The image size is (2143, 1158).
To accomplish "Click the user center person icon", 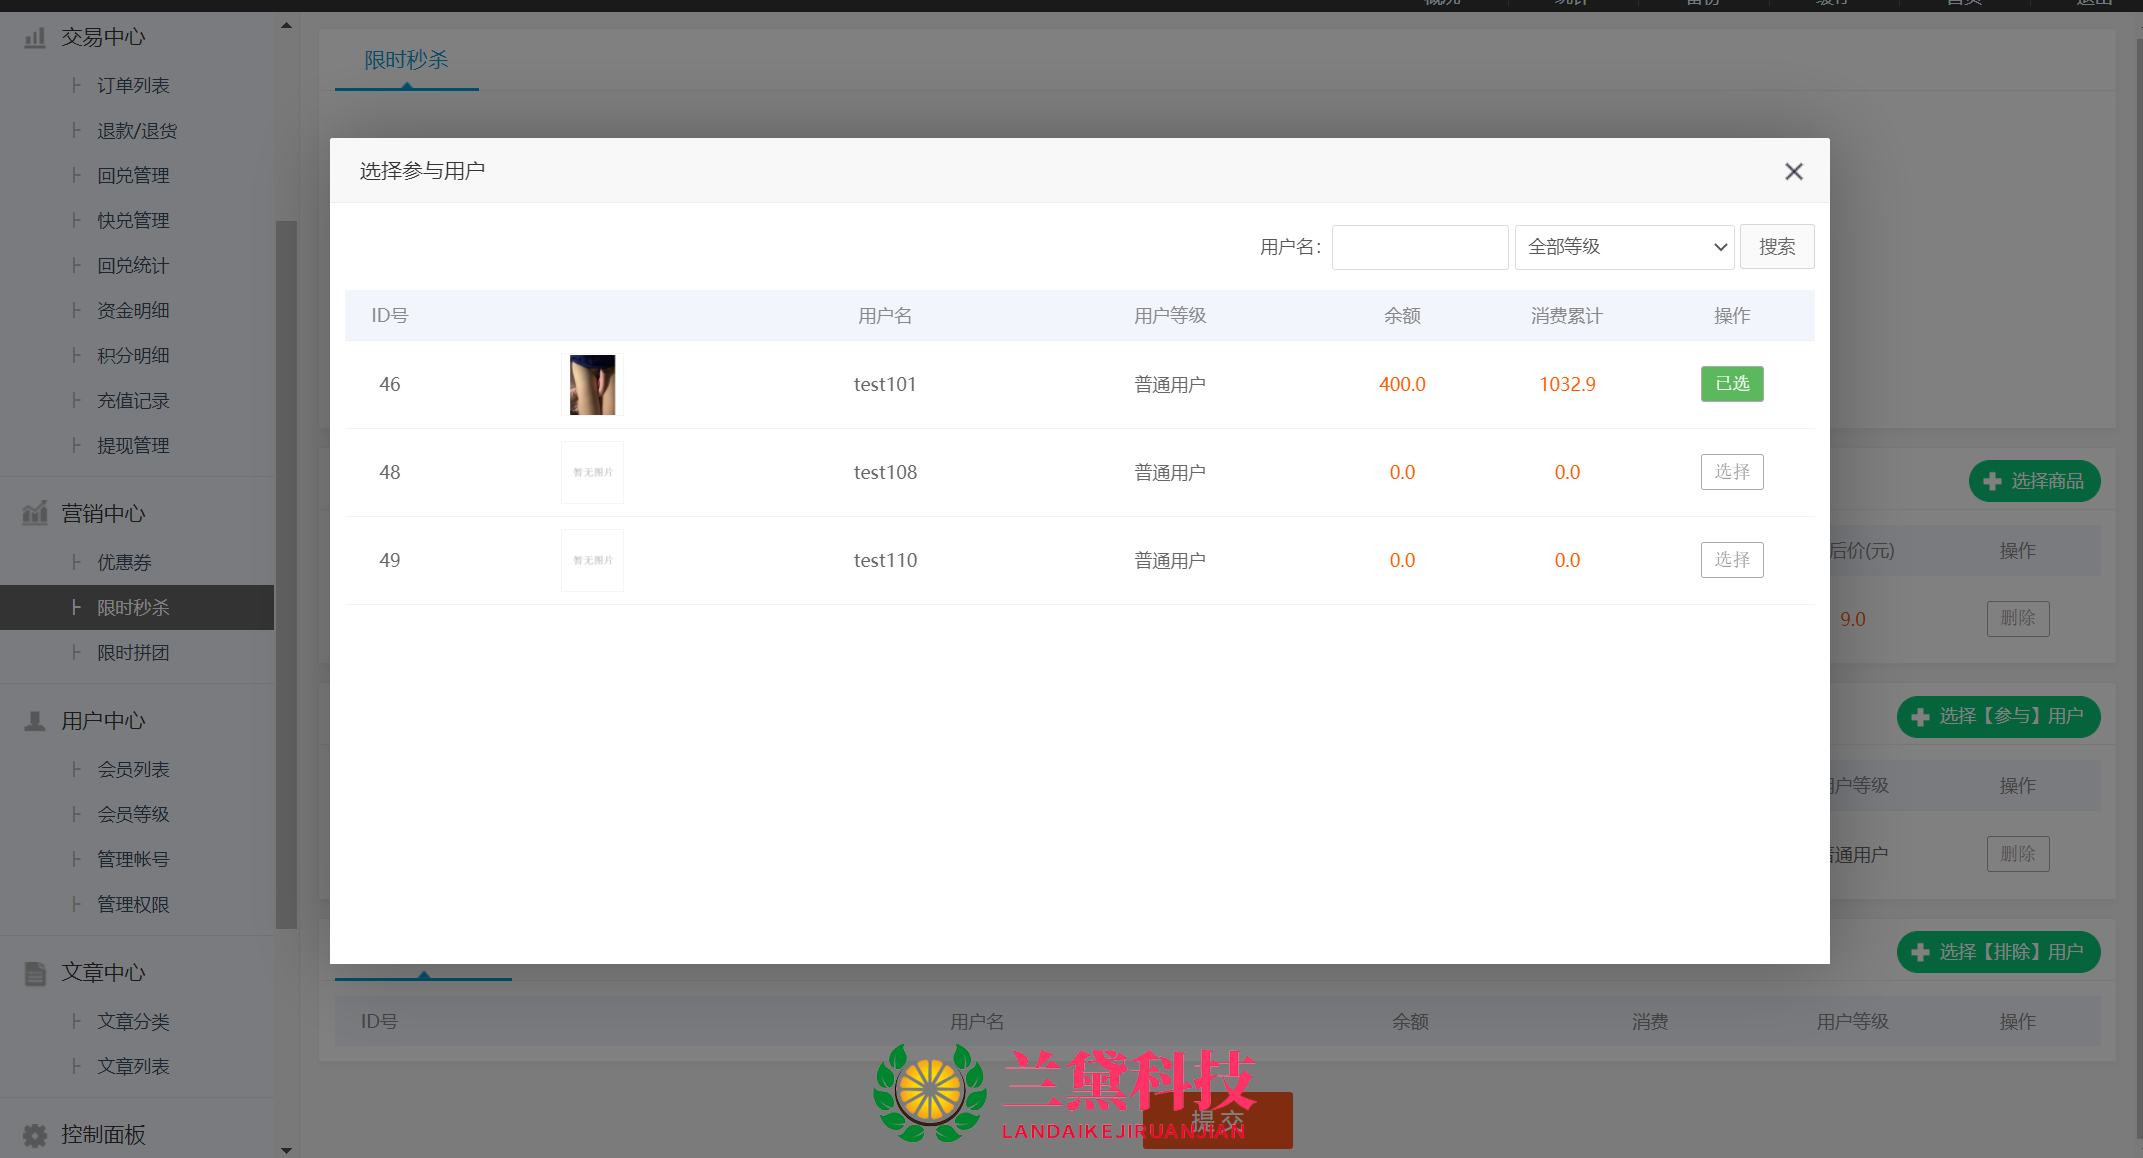I will 35,721.
